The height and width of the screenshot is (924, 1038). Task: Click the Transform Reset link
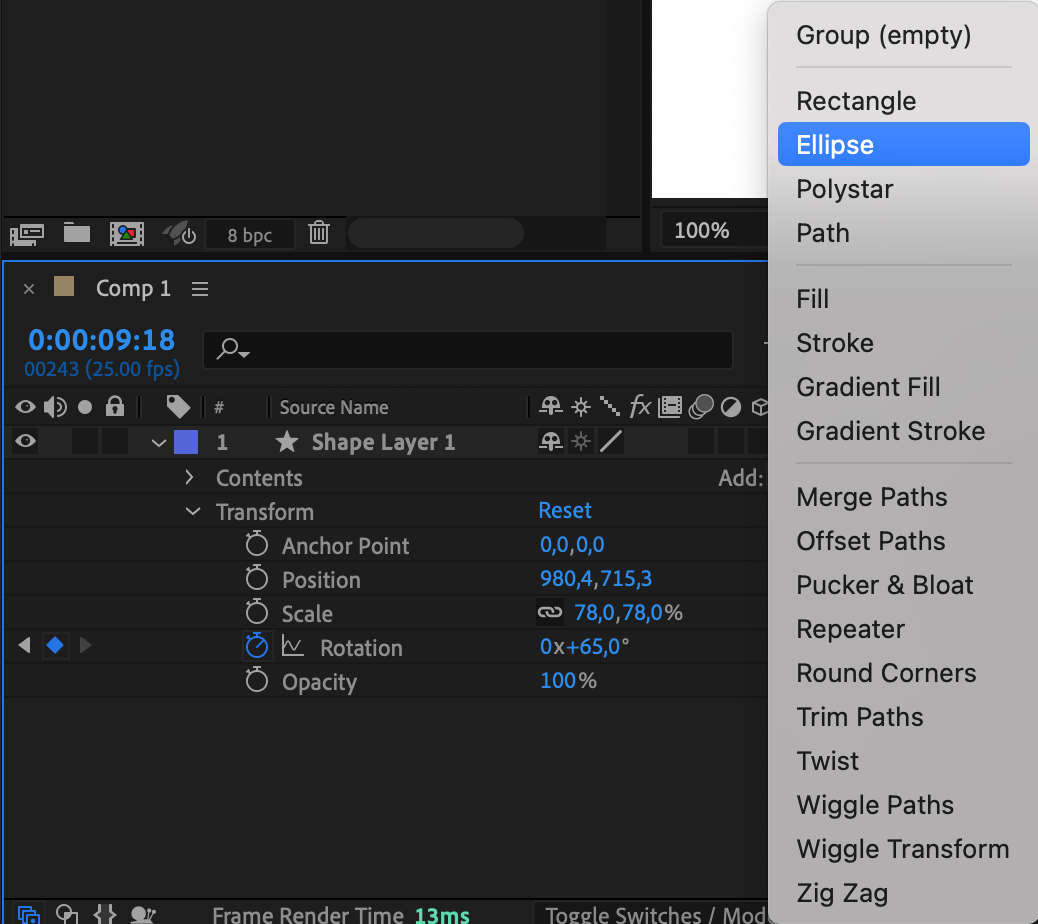(565, 511)
